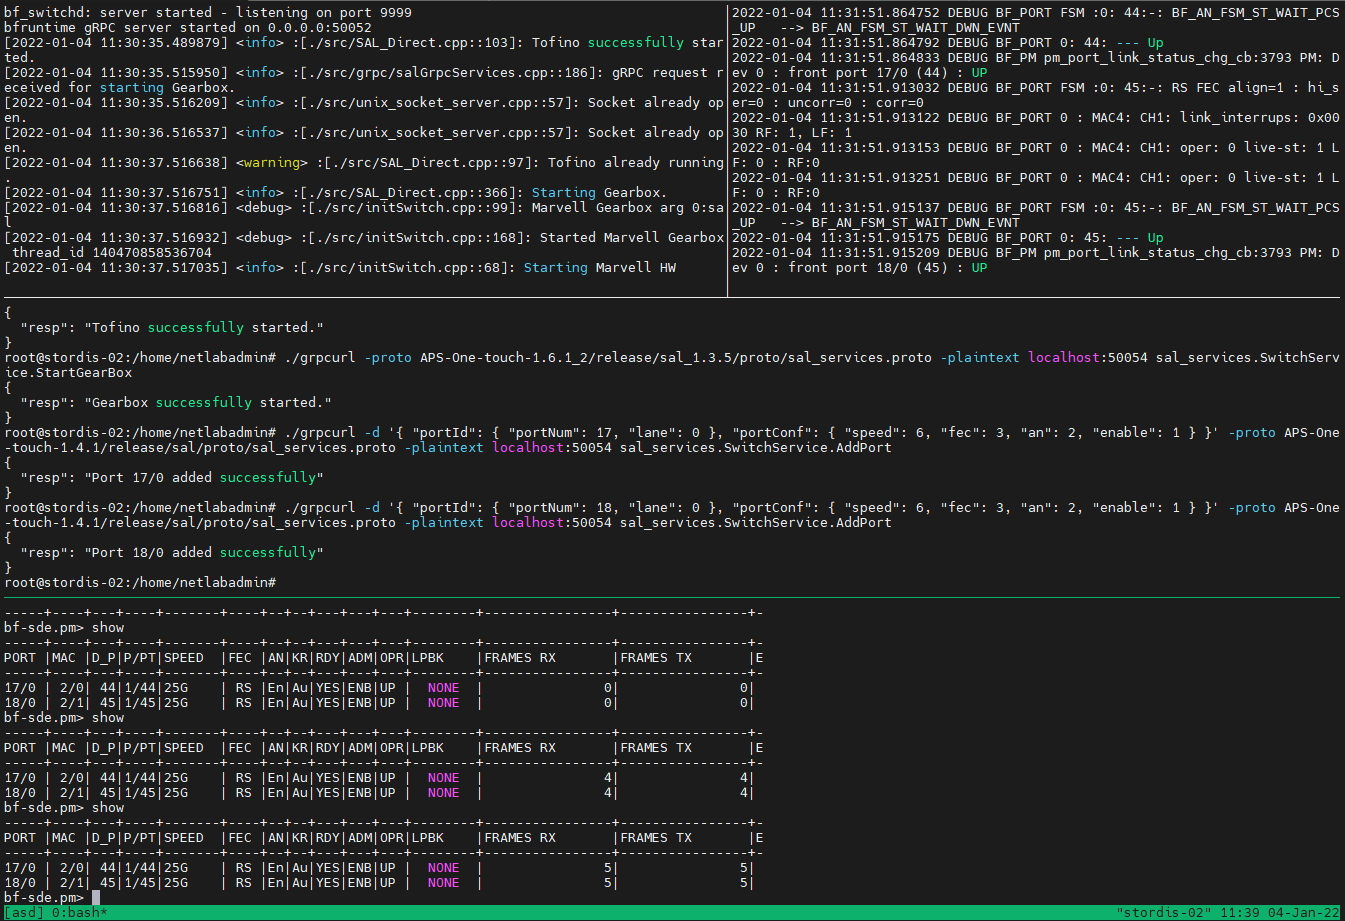The width and height of the screenshot is (1345, 921).
Task: Click the 'Gearbox successfully started.' response
Action: point(208,403)
